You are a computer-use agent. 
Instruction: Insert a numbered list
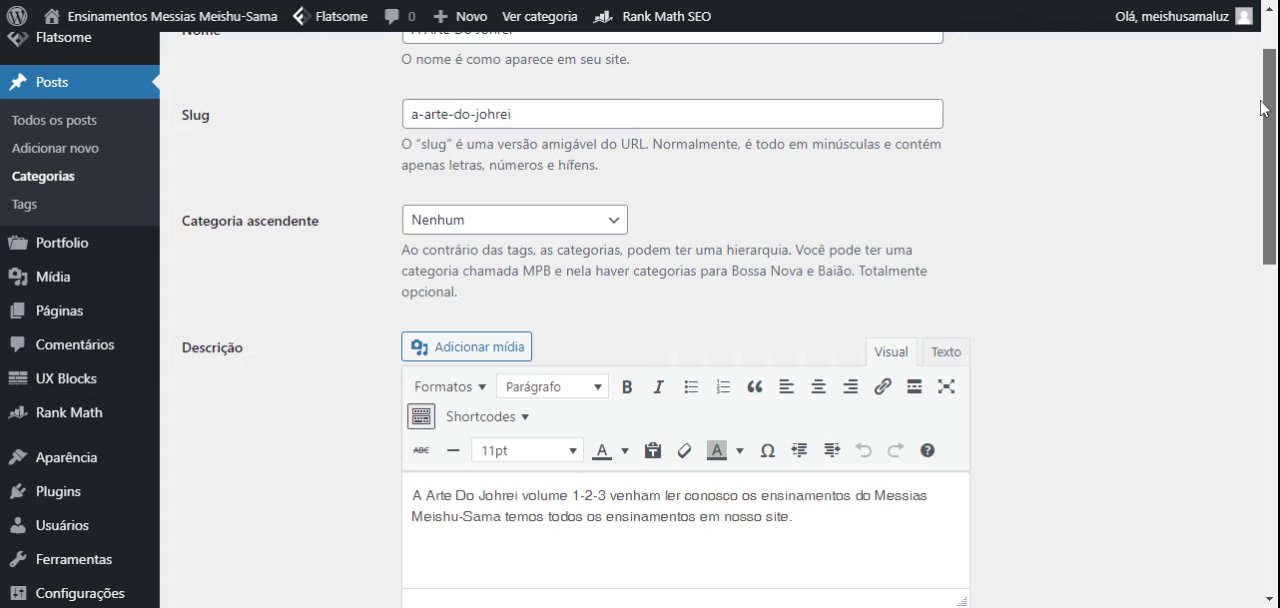coord(723,387)
